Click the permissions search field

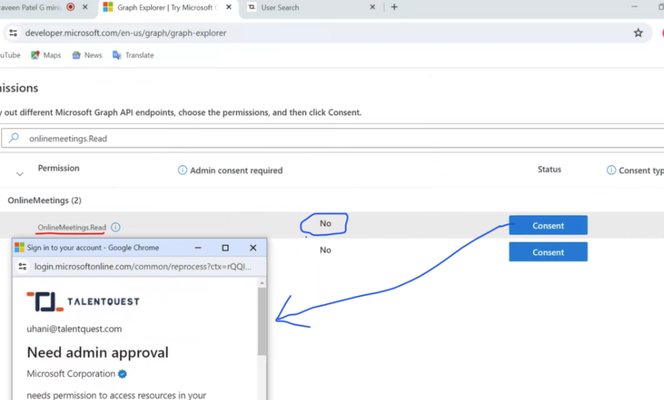click(x=332, y=138)
